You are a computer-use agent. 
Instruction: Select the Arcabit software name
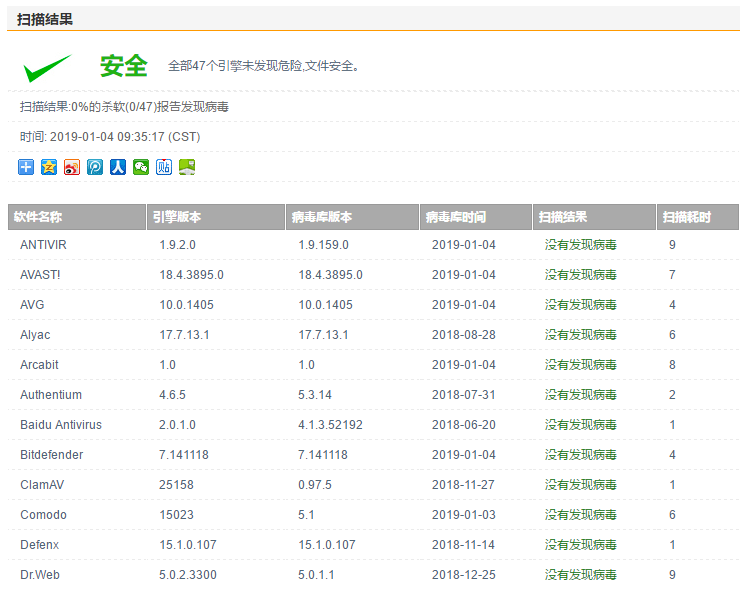pyautogui.click(x=39, y=365)
